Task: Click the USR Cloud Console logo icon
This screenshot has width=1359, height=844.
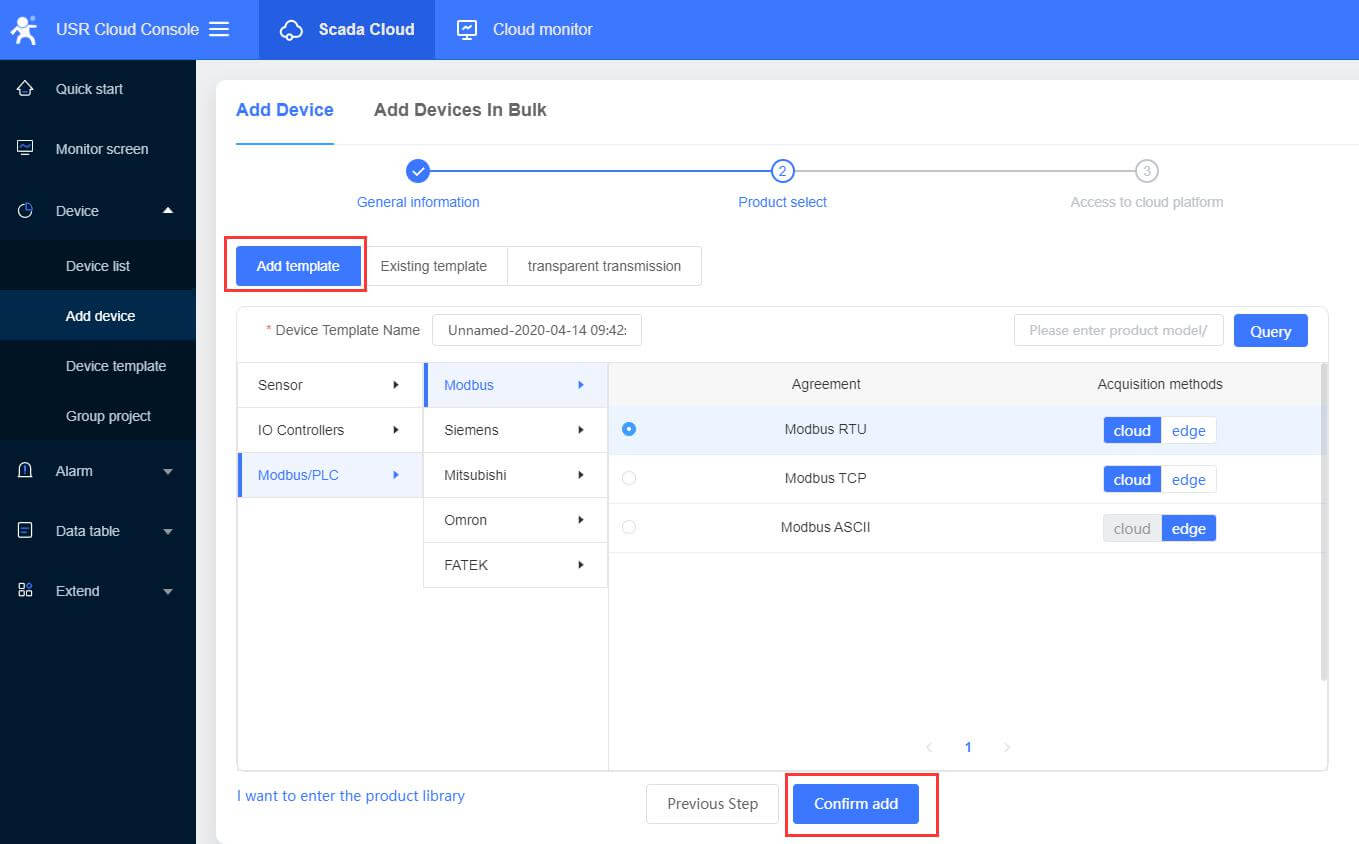Action: (23, 29)
